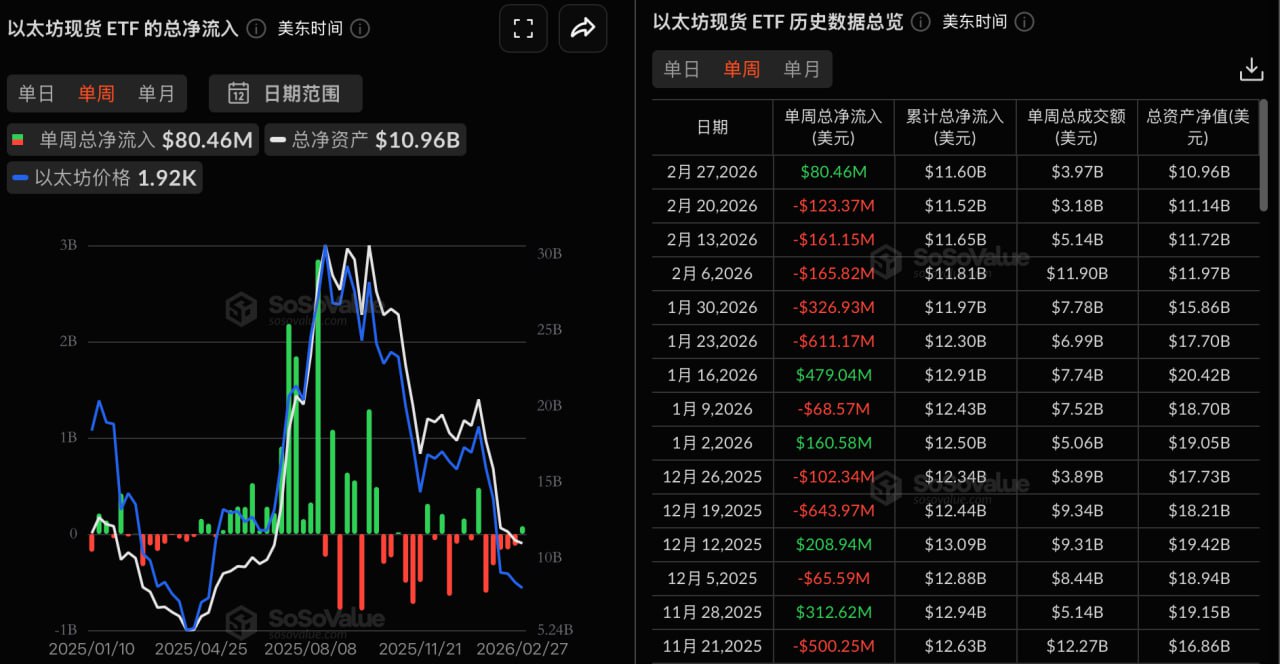Screen dimensions: 1280x664
Task: Switch the history table to 单月 view
Action: tap(802, 69)
